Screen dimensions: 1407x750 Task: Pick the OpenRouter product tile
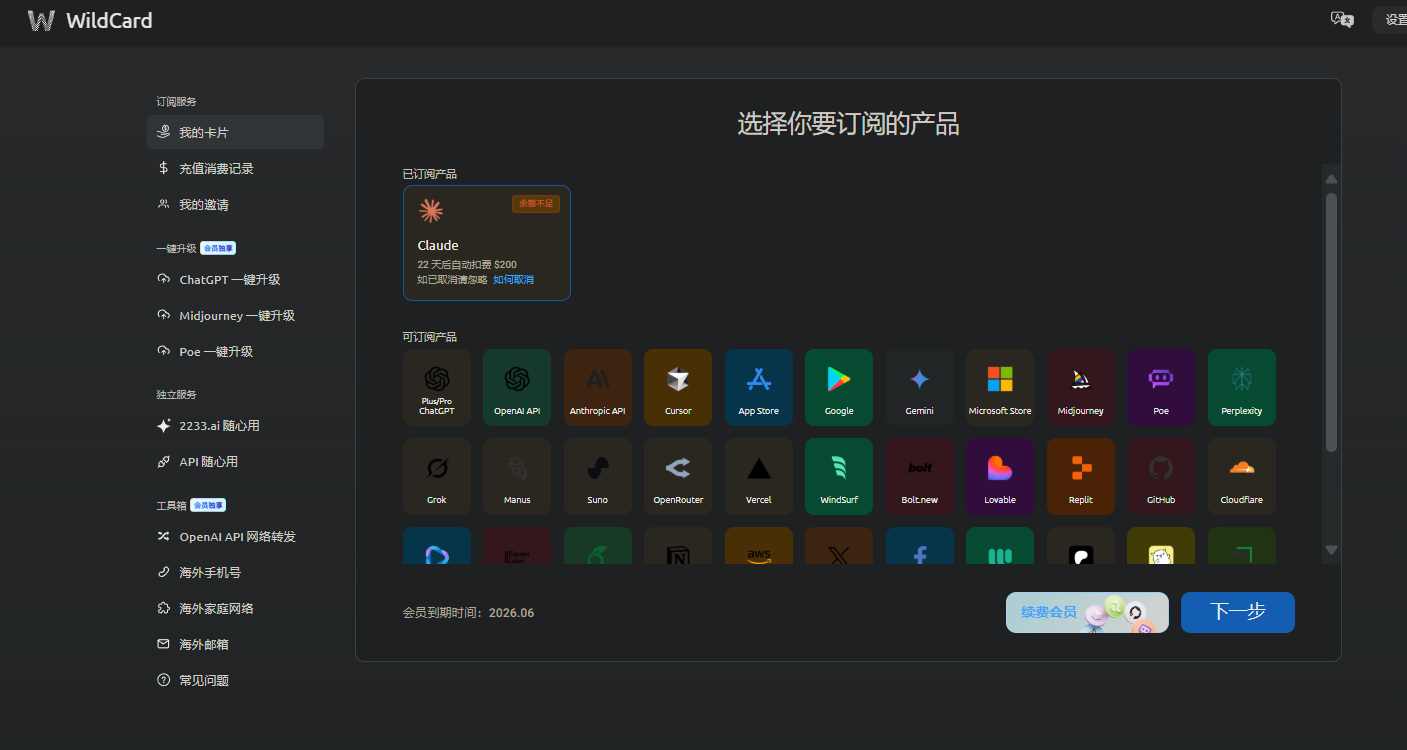pos(678,476)
